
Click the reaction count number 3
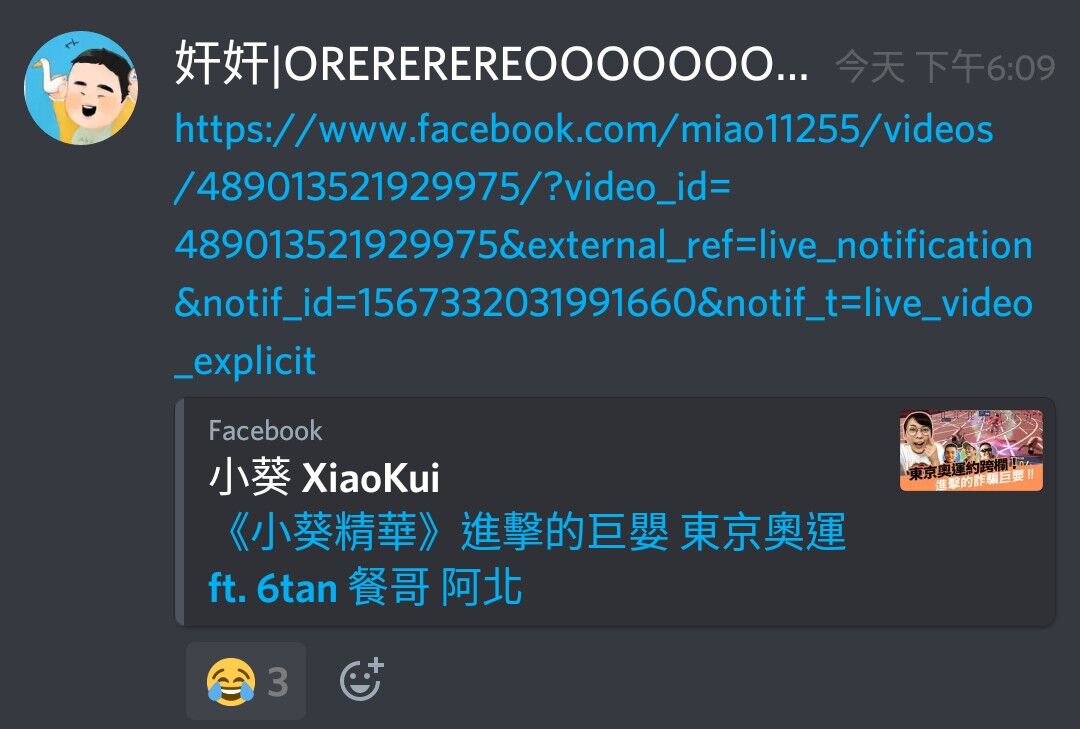point(278,682)
